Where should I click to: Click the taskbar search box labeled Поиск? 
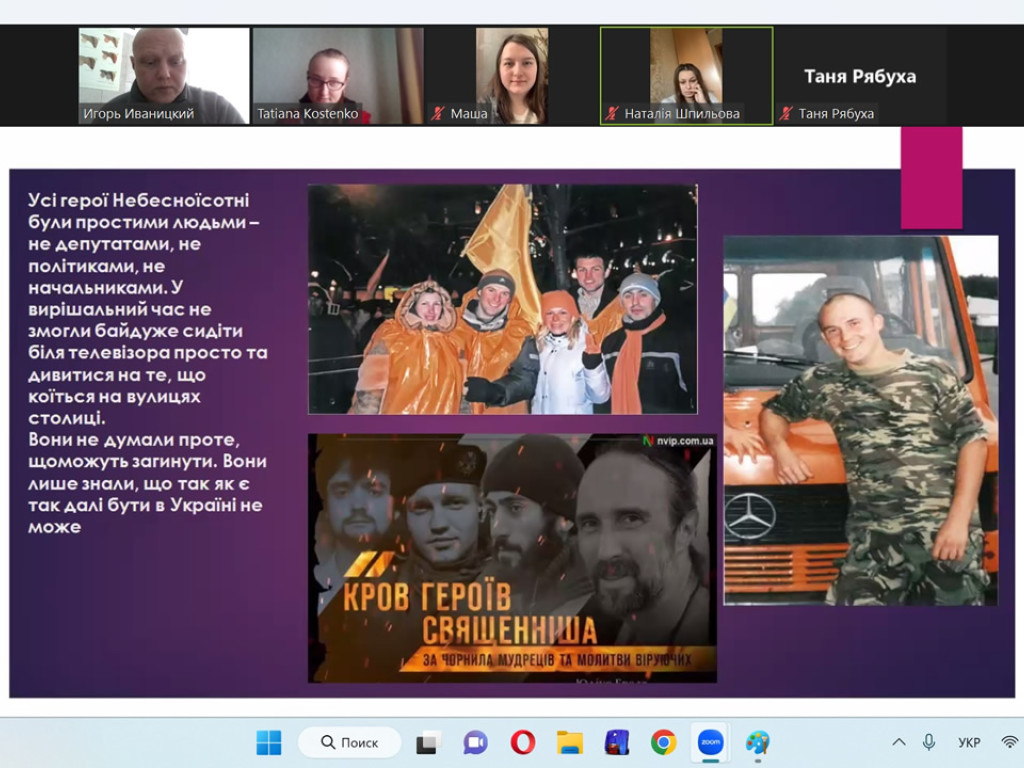[349, 743]
